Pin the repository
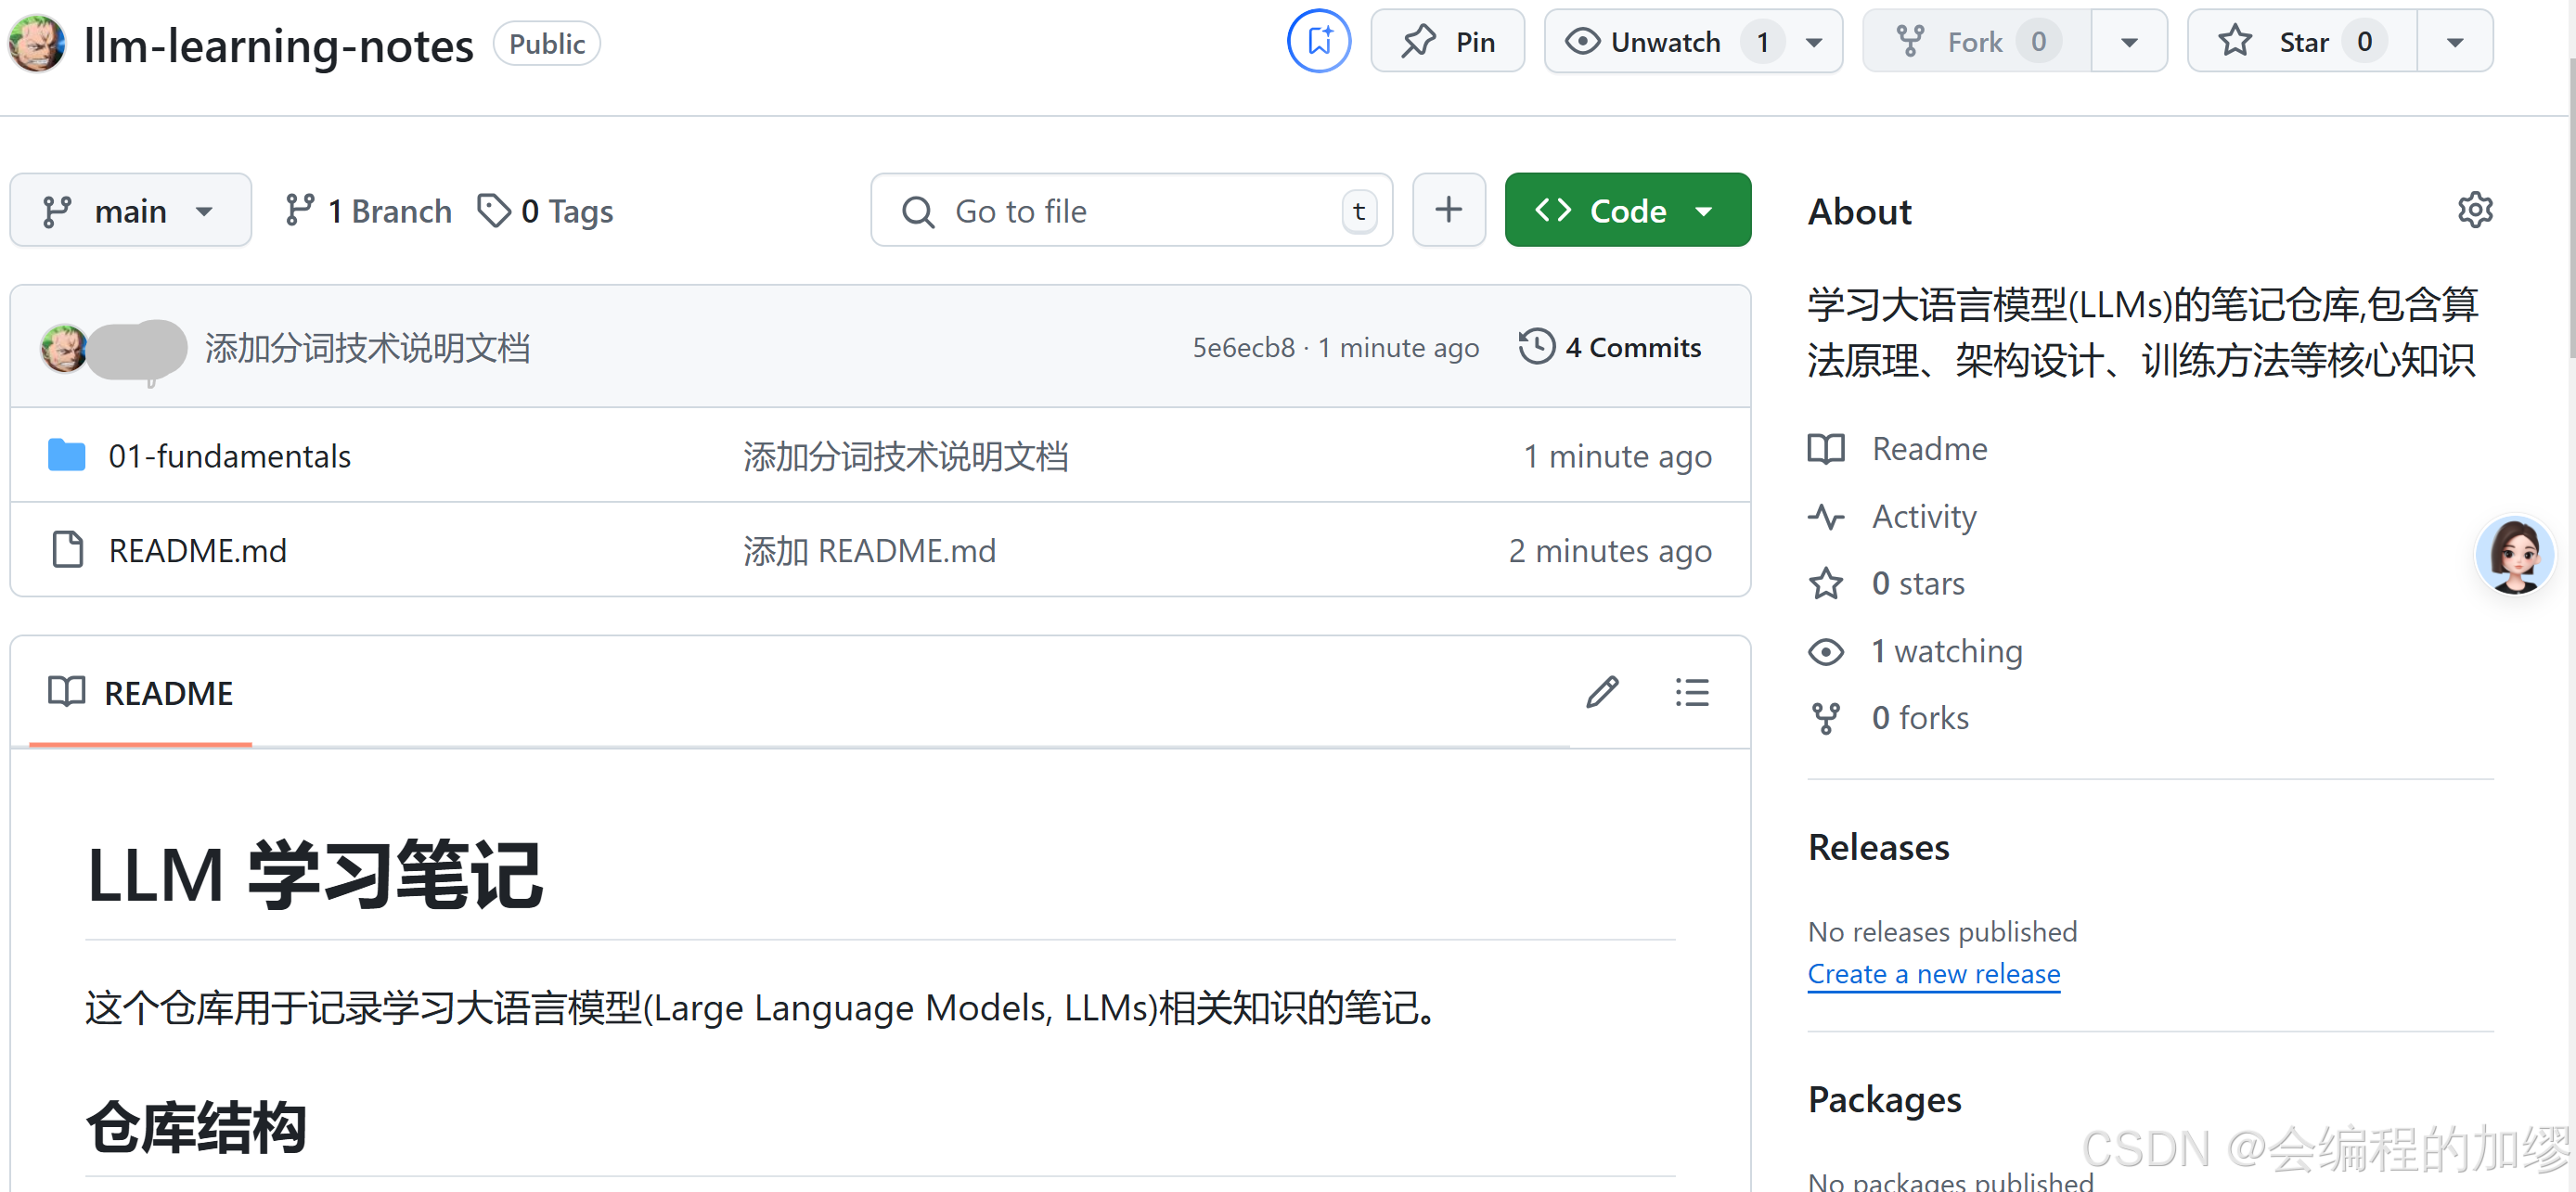The height and width of the screenshot is (1192, 2576). pos(1447,42)
